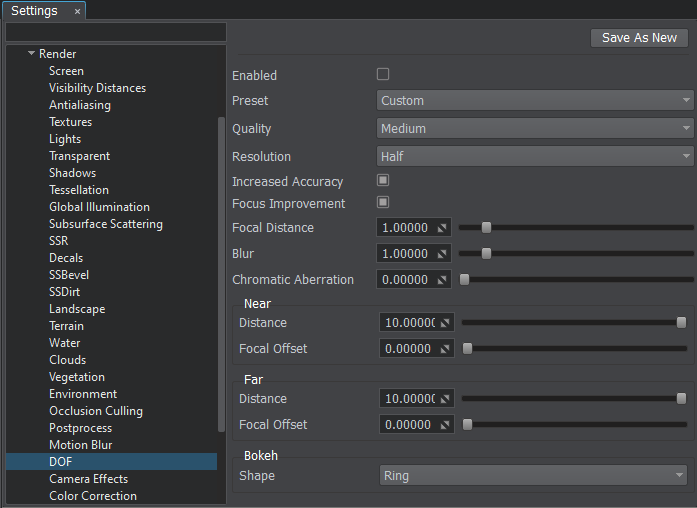Screen dimensions: 697x508
Task: Open Water settings
Action: click(x=64, y=343)
